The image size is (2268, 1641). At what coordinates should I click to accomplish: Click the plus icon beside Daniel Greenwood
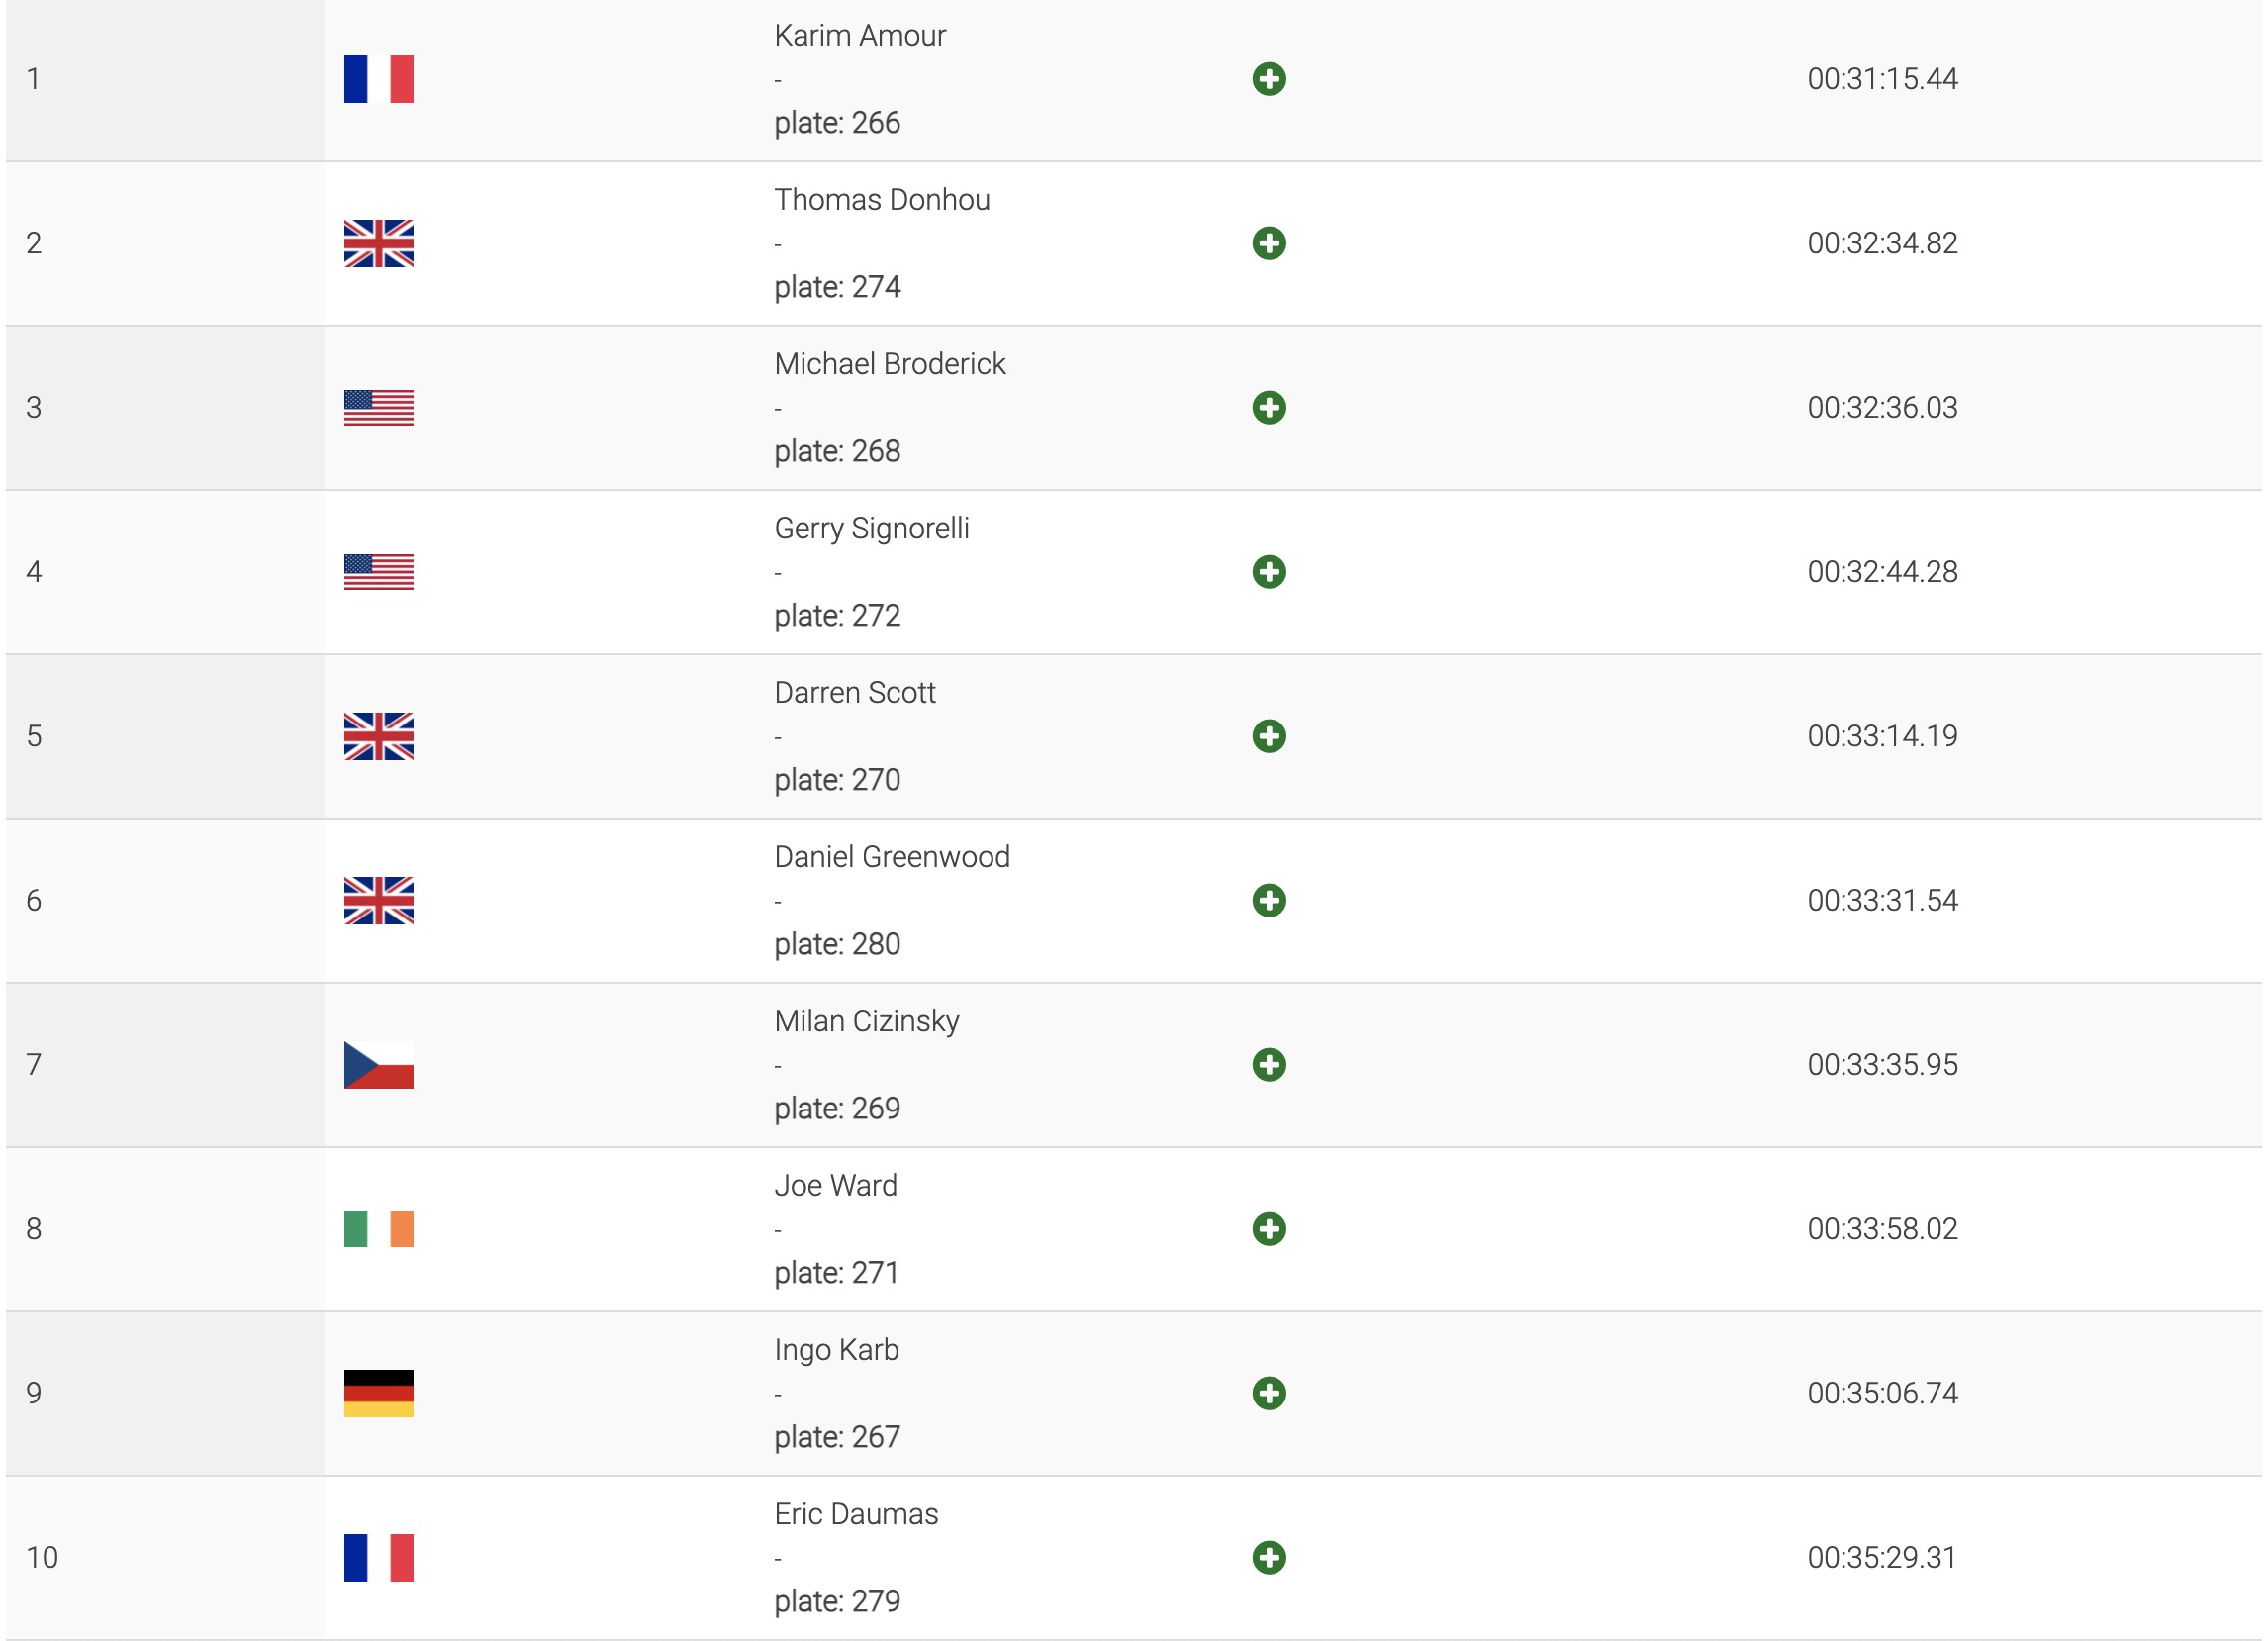pos(1269,900)
